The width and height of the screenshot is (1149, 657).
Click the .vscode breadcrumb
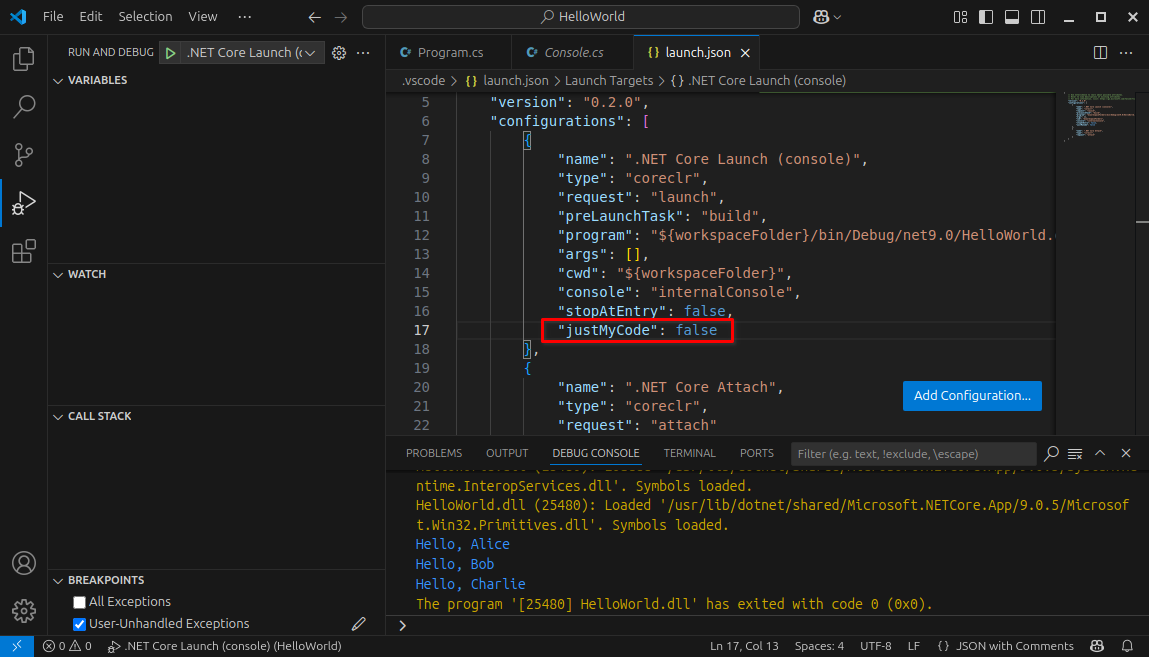point(424,81)
